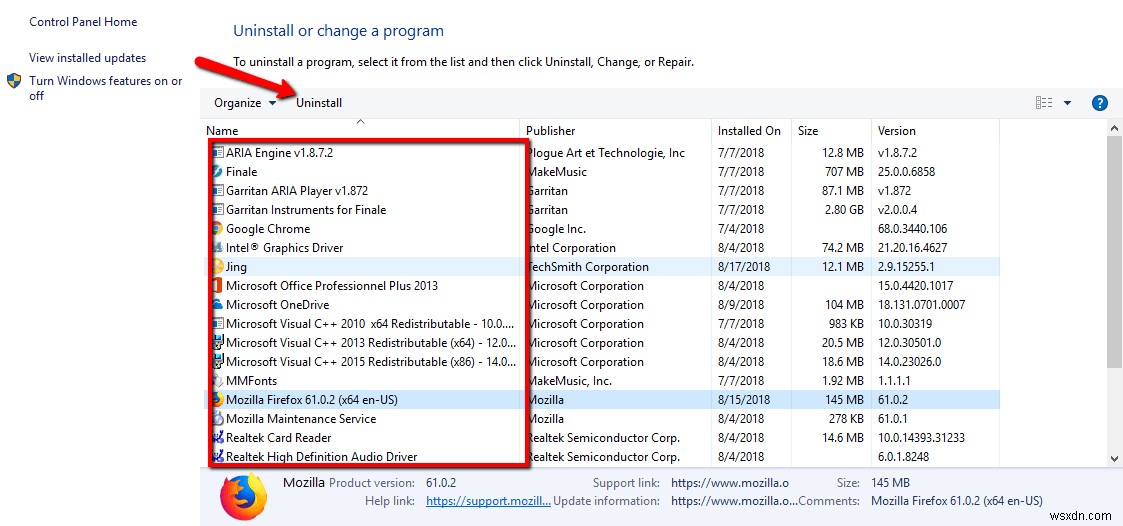Image resolution: width=1123 pixels, height=526 pixels.
Task: Select the Mozilla Firefox 61.0.2 (x64 en-US) entry
Action: pyautogui.click(x=312, y=400)
